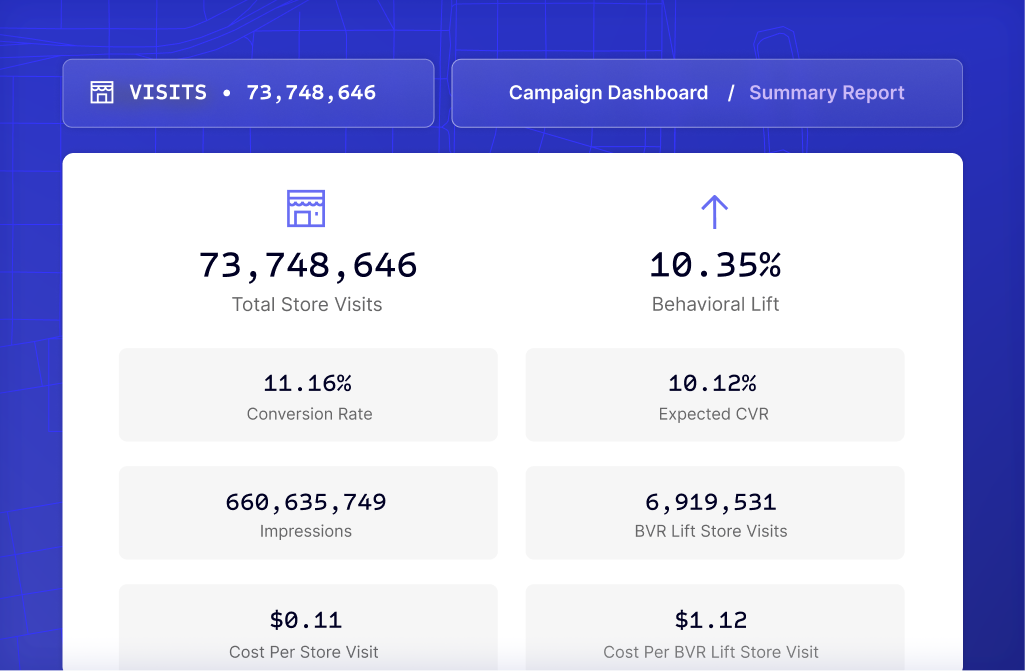
Task: Click the $1.12 Cost Per BVR Lift card
Action: [x=714, y=627]
